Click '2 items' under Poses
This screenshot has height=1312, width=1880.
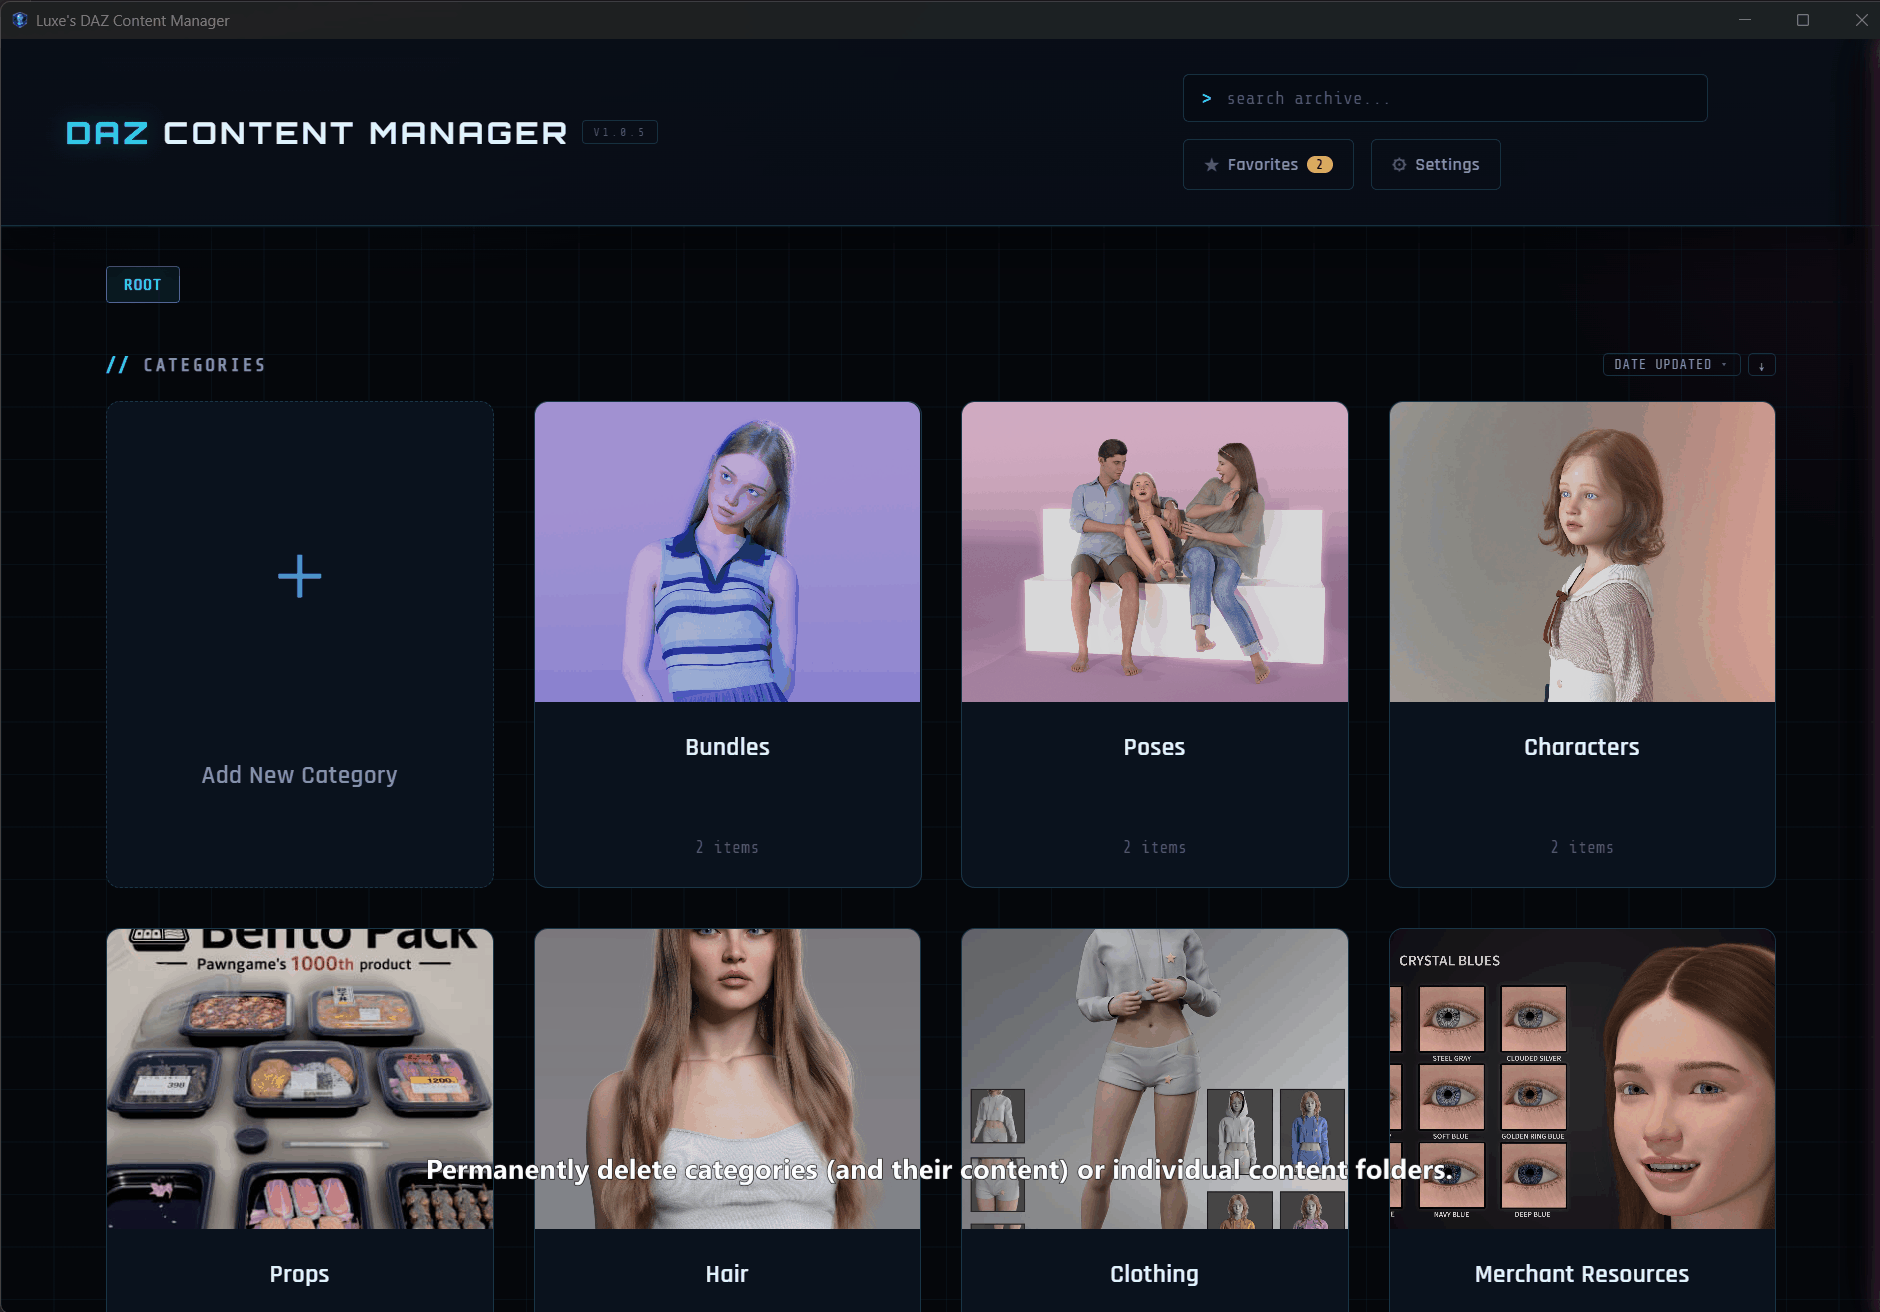pos(1154,848)
